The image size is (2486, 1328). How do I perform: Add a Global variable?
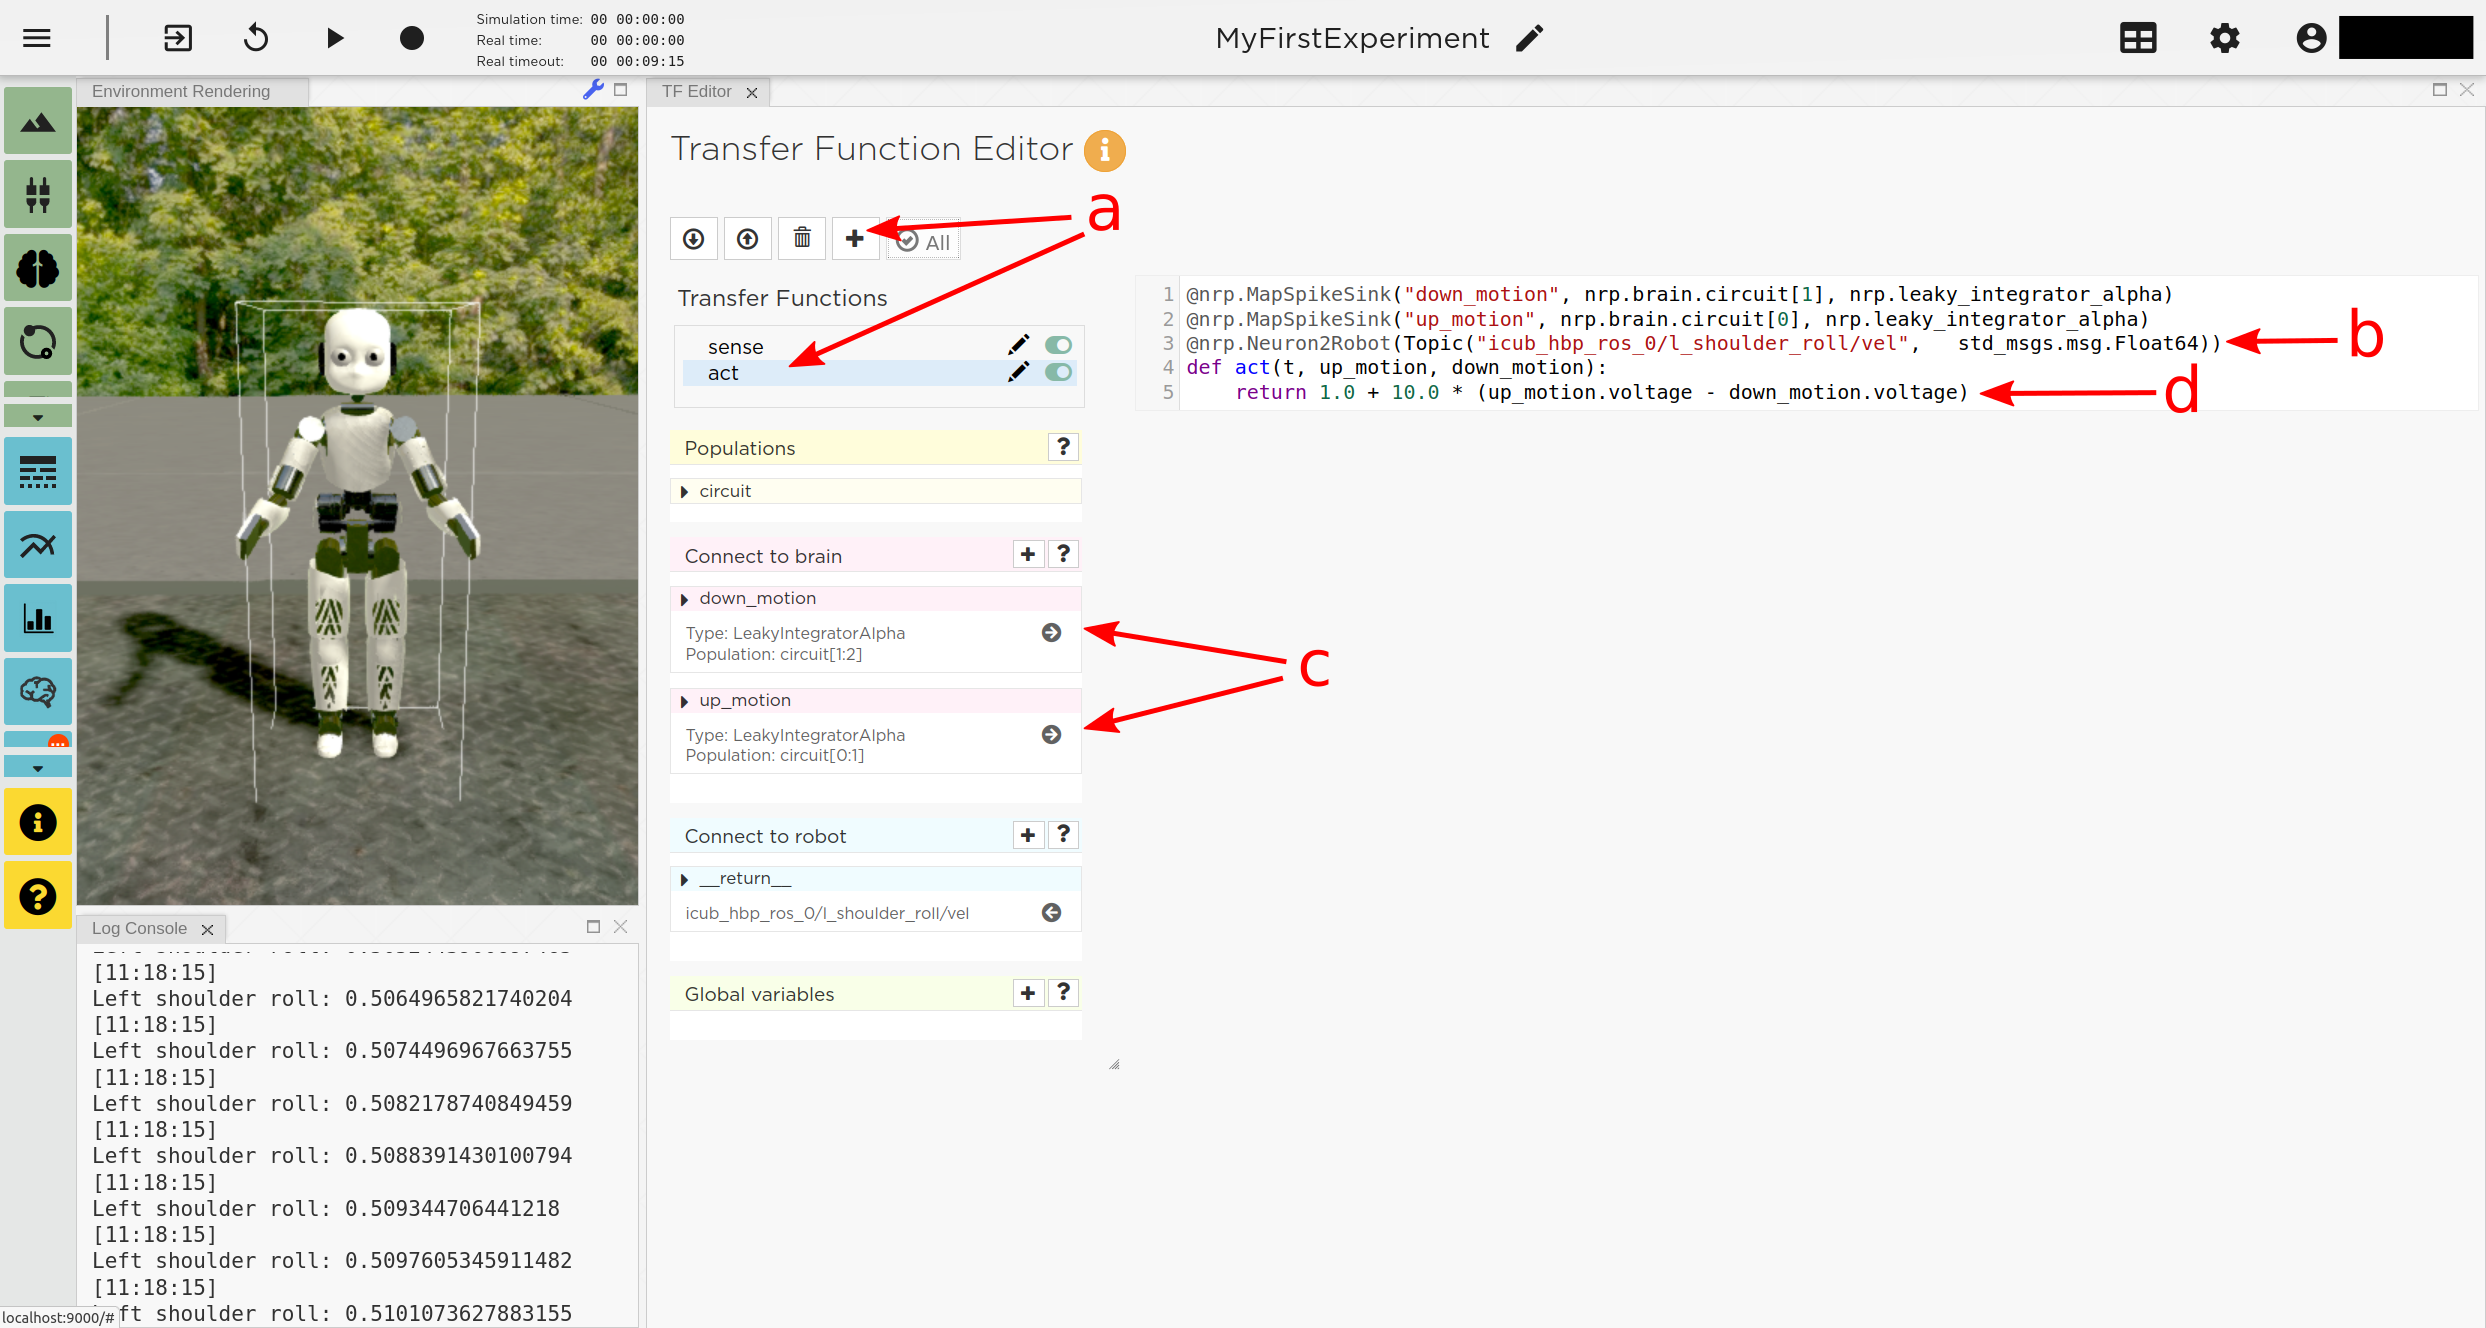pyautogui.click(x=1028, y=993)
